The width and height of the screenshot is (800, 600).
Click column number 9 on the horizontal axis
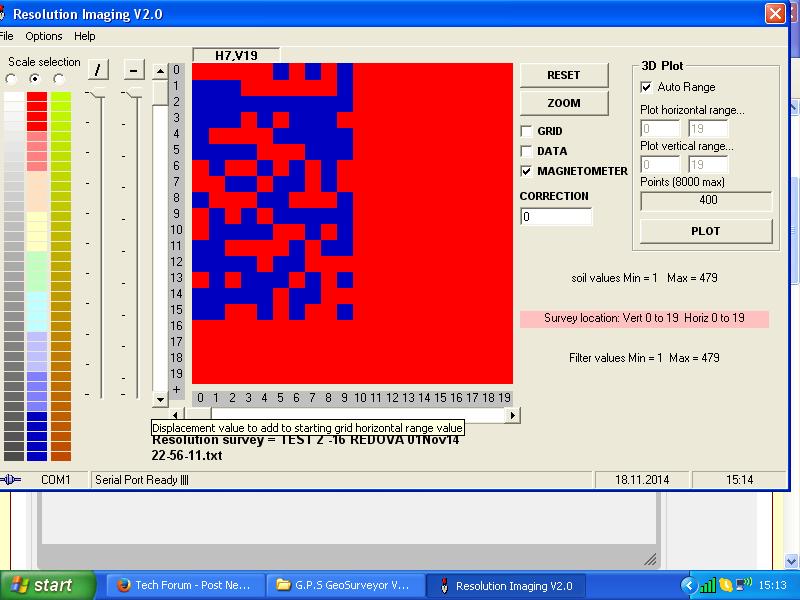[344, 398]
